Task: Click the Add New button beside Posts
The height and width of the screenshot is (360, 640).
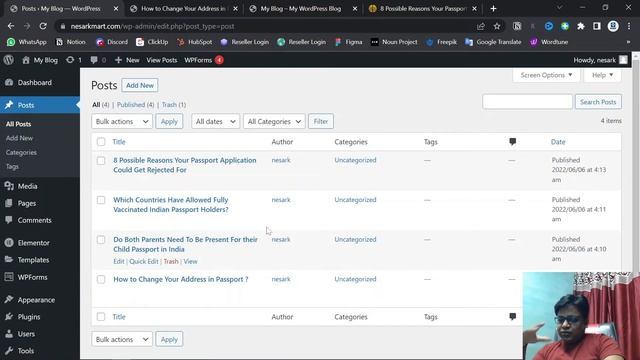Action: click(140, 85)
